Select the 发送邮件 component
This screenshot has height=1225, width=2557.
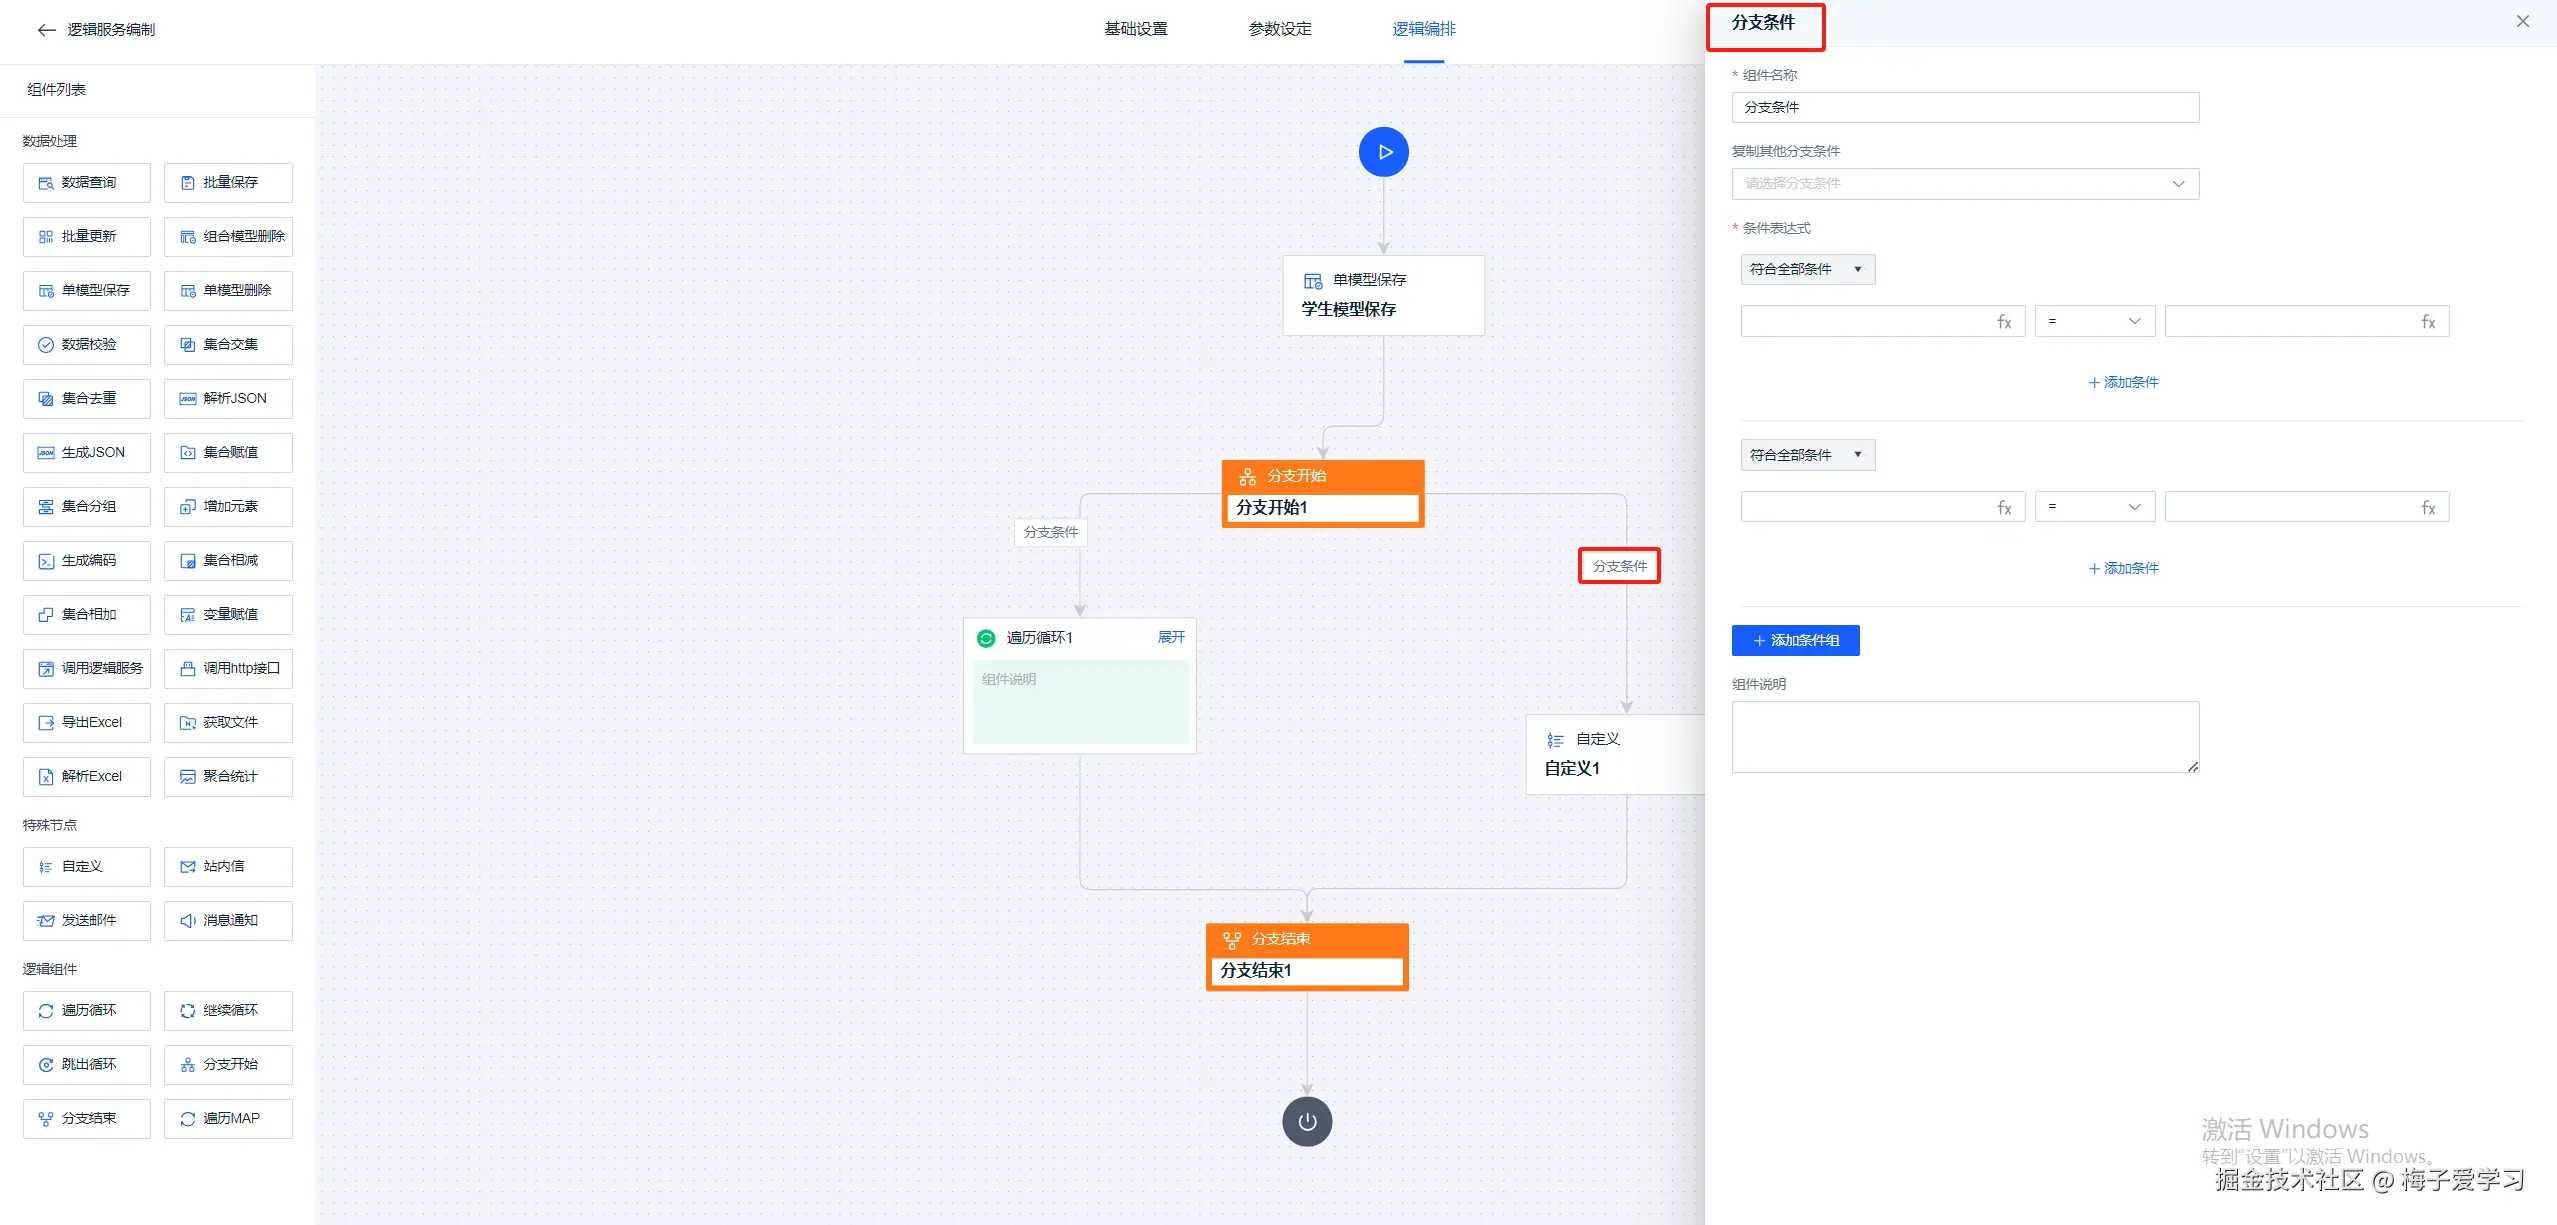87,921
